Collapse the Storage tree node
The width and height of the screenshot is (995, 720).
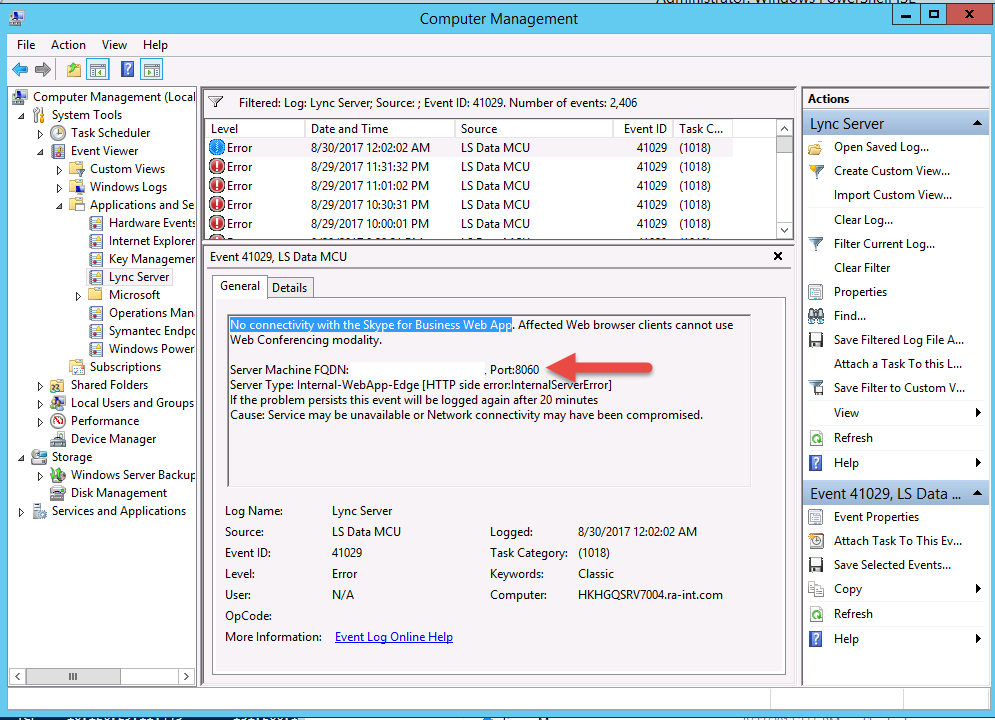pos(22,457)
